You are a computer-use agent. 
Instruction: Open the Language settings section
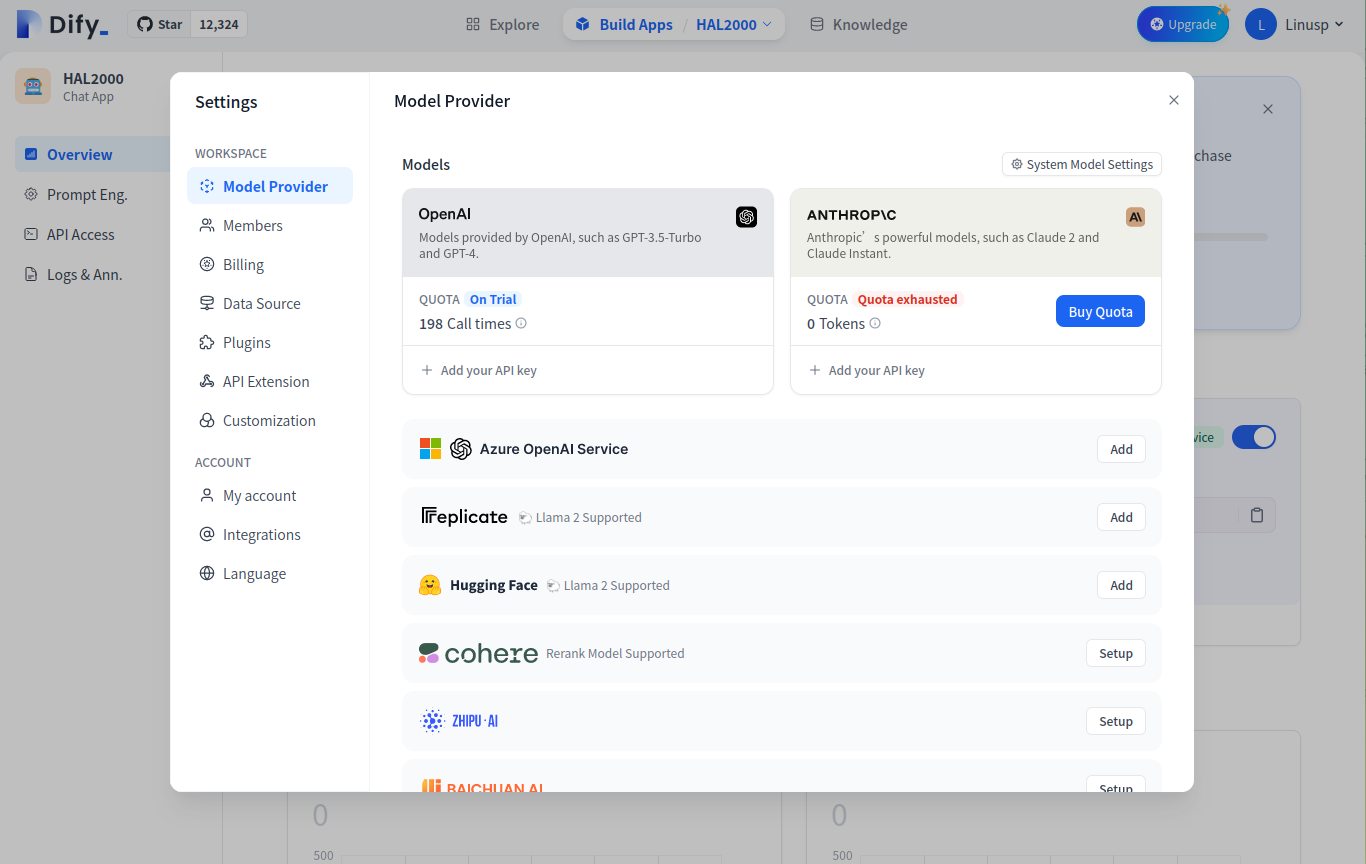(x=270, y=573)
